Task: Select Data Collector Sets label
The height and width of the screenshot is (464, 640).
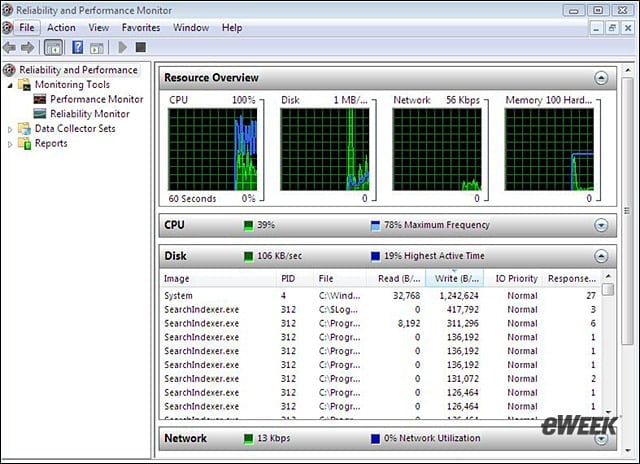Action: pyautogui.click(x=75, y=129)
